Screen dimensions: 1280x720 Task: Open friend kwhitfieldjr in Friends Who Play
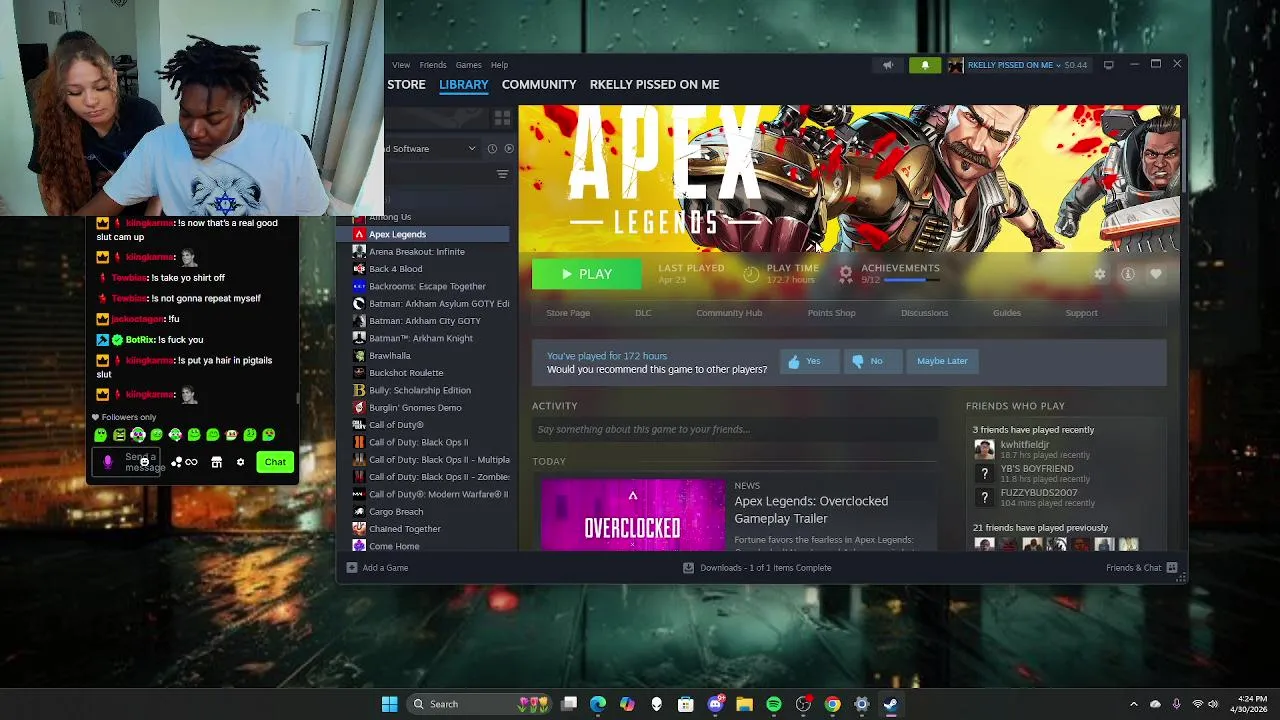click(1024, 445)
